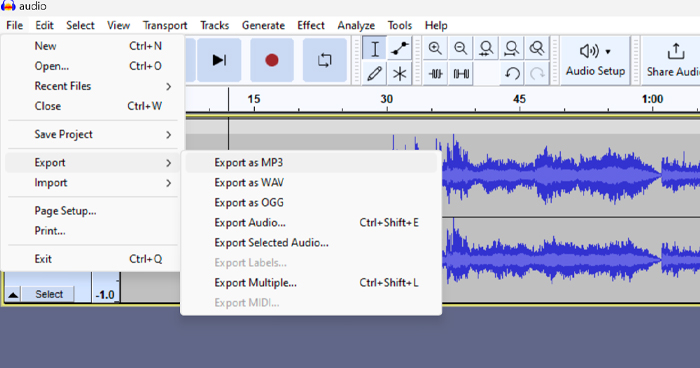Image resolution: width=700 pixels, height=368 pixels.
Task: Click the Share Audio button
Action: tap(671, 60)
